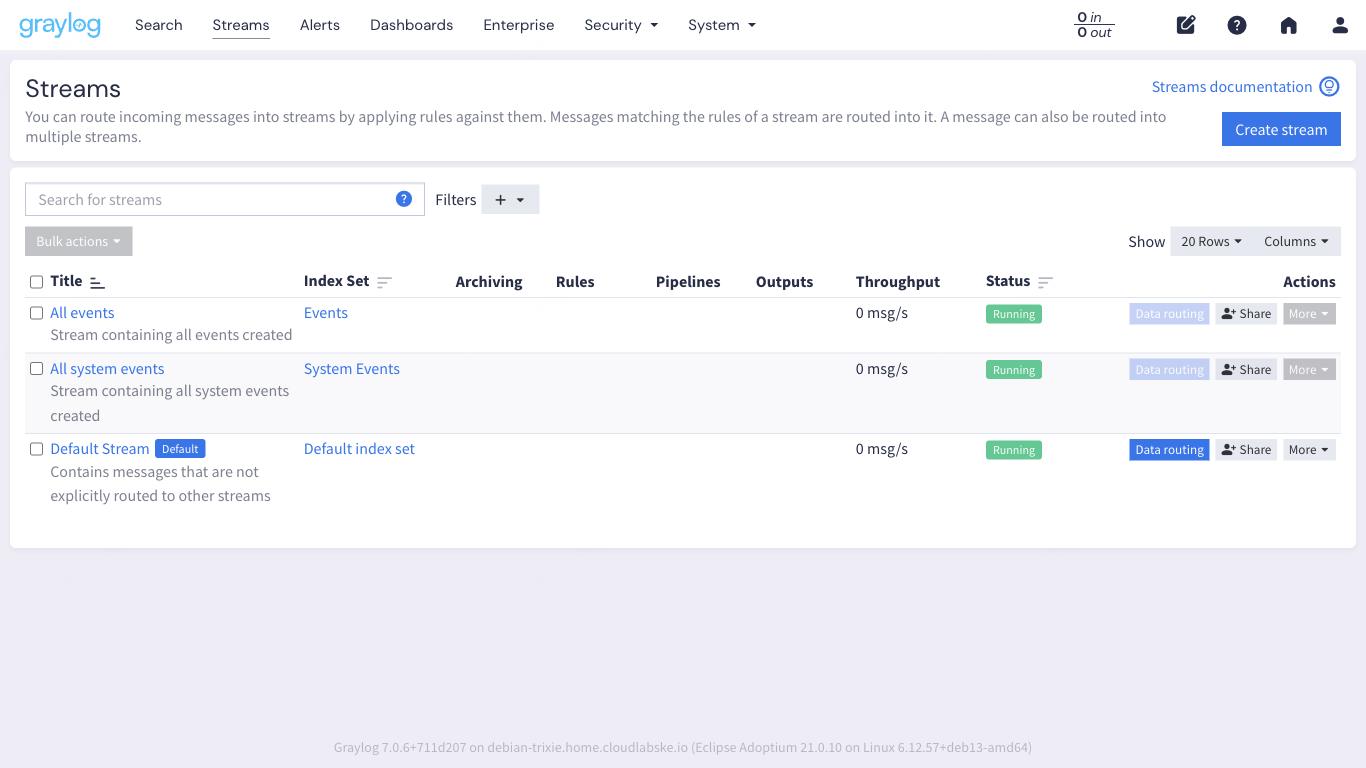Switch to the Alerts tab
This screenshot has height=768, width=1366.
[x=319, y=25]
